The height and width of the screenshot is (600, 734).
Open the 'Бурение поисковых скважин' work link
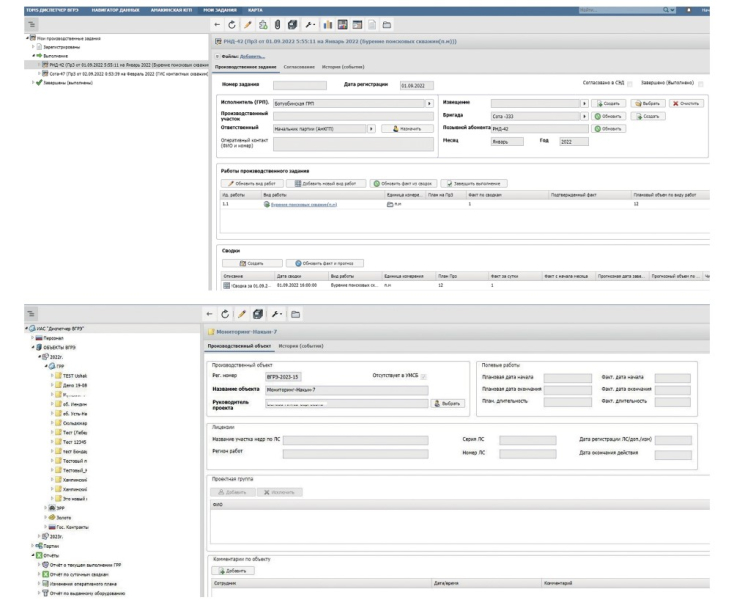point(304,205)
